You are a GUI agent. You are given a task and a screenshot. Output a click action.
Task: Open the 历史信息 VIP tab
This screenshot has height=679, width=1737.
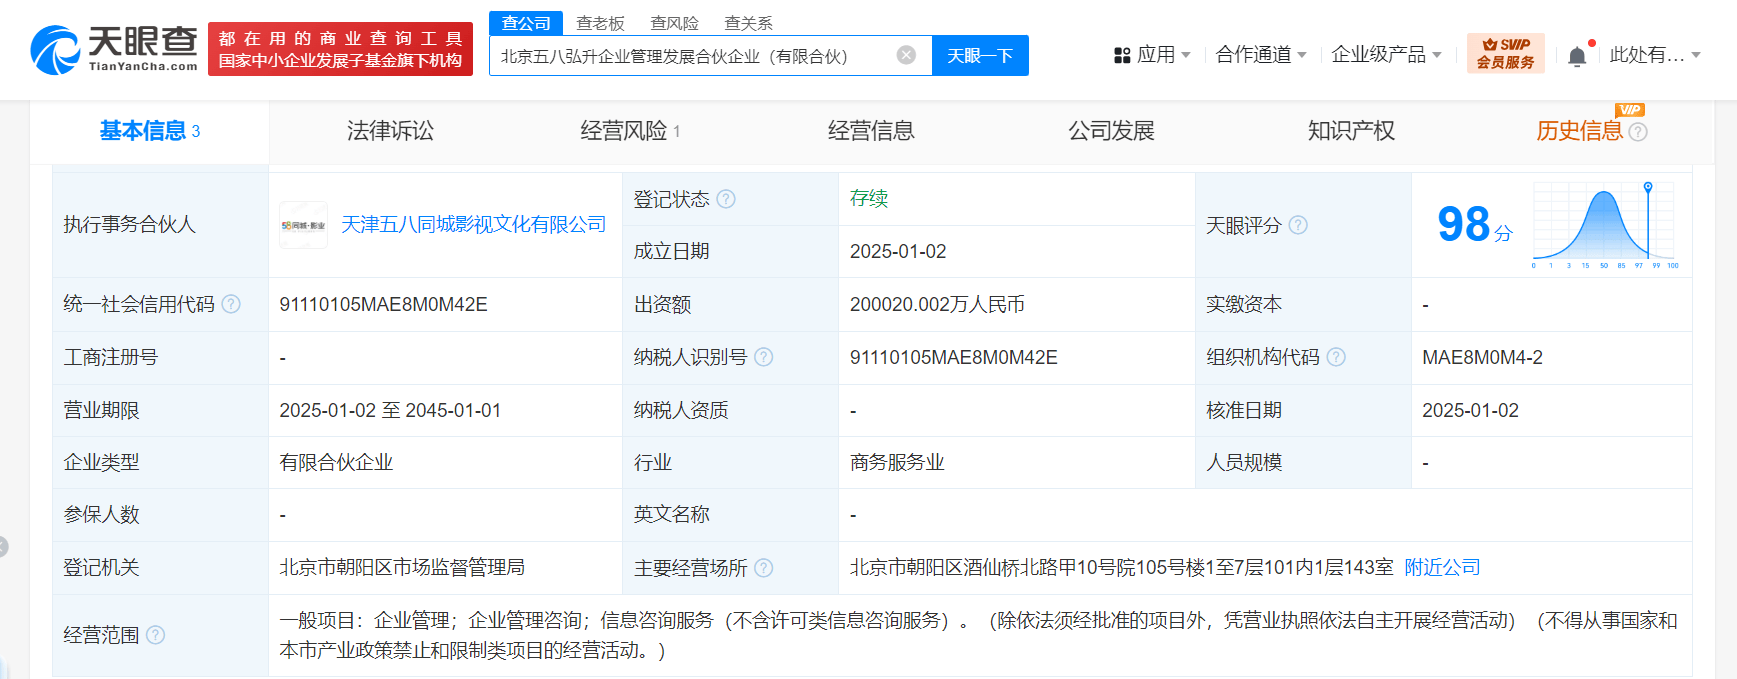1580,131
